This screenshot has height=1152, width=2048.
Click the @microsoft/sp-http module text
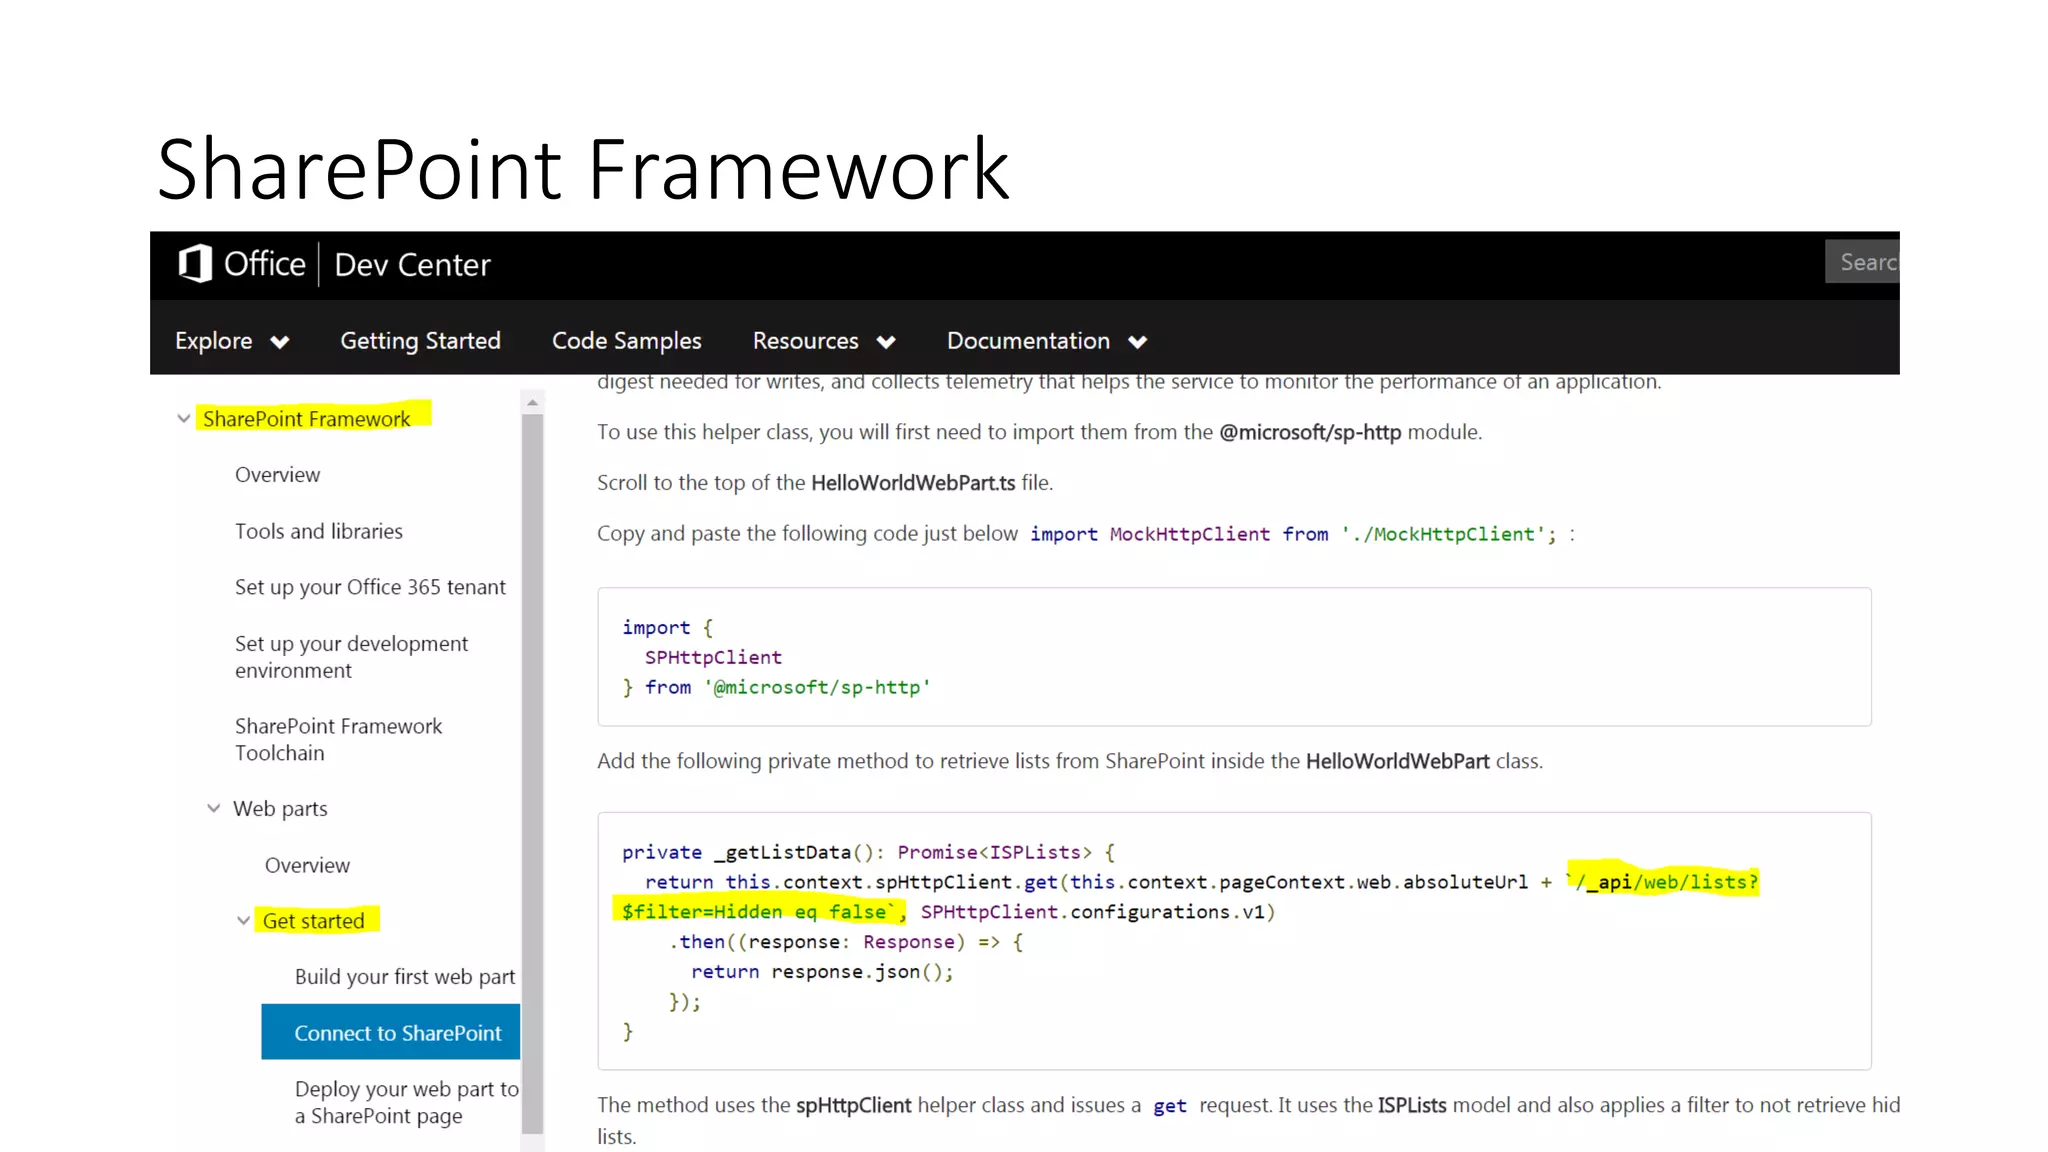[x=1310, y=432]
